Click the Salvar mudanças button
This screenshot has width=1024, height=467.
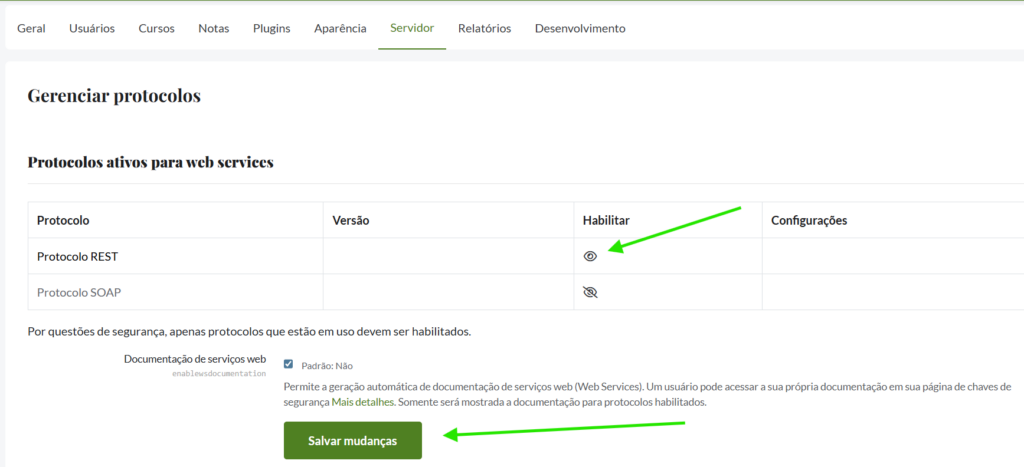(352, 440)
